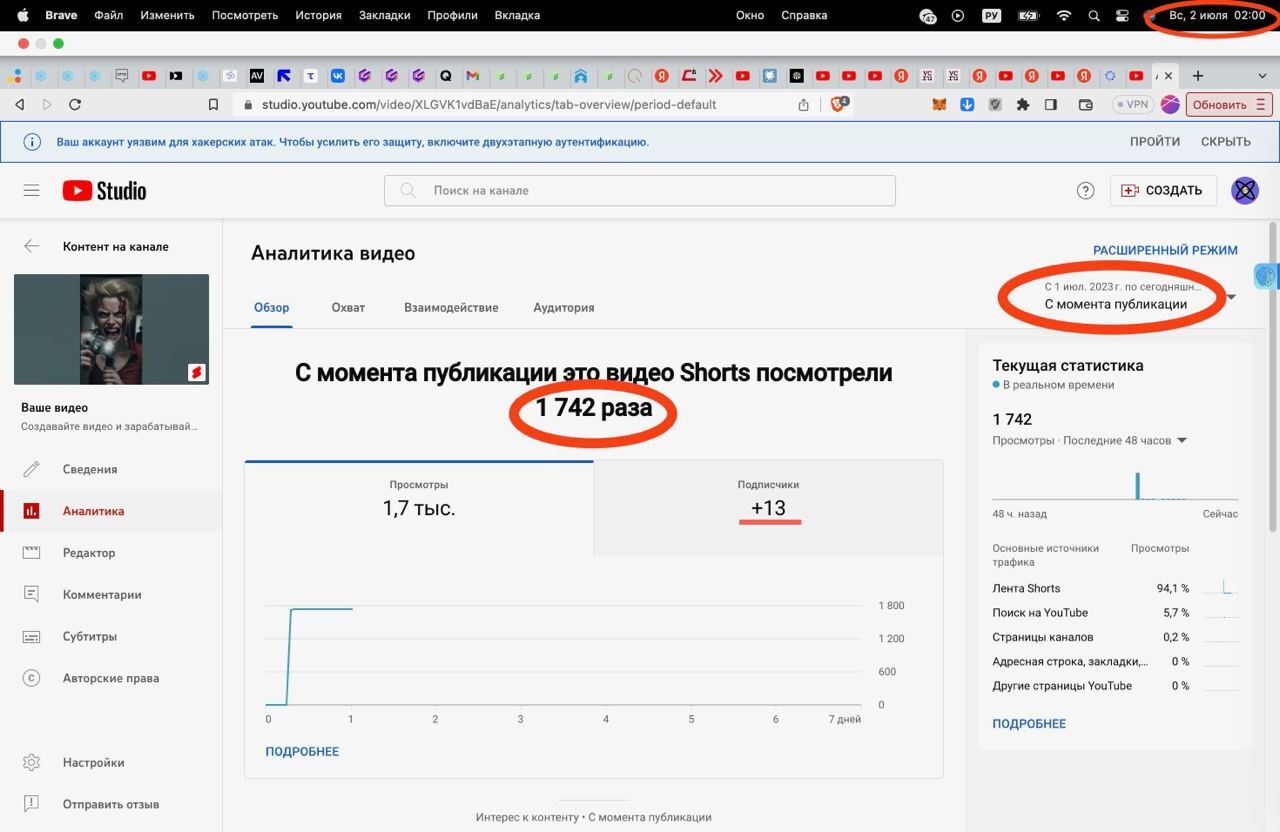The image size is (1280, 832).
Task: Open the История menu in menu bar
Action: [x=318, y=15]
